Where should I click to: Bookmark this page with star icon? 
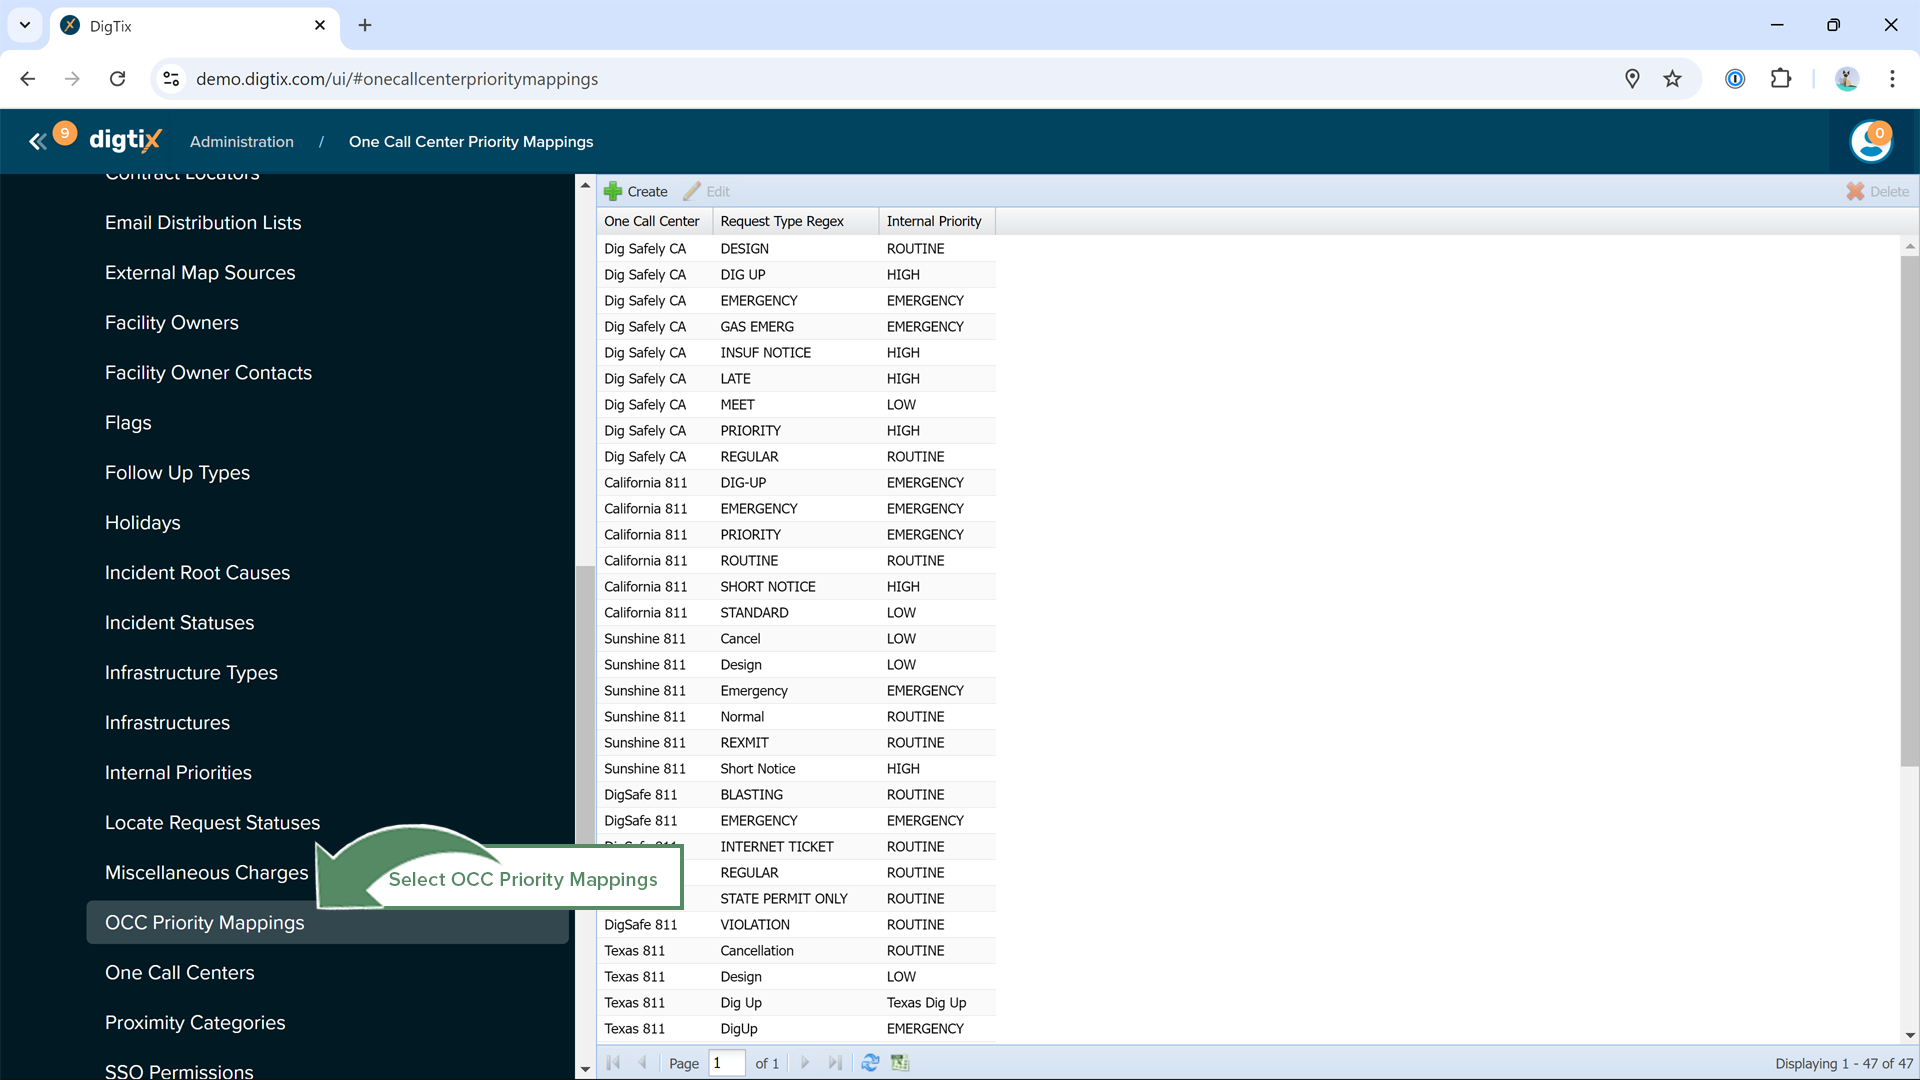click(x=1672, y=79)
